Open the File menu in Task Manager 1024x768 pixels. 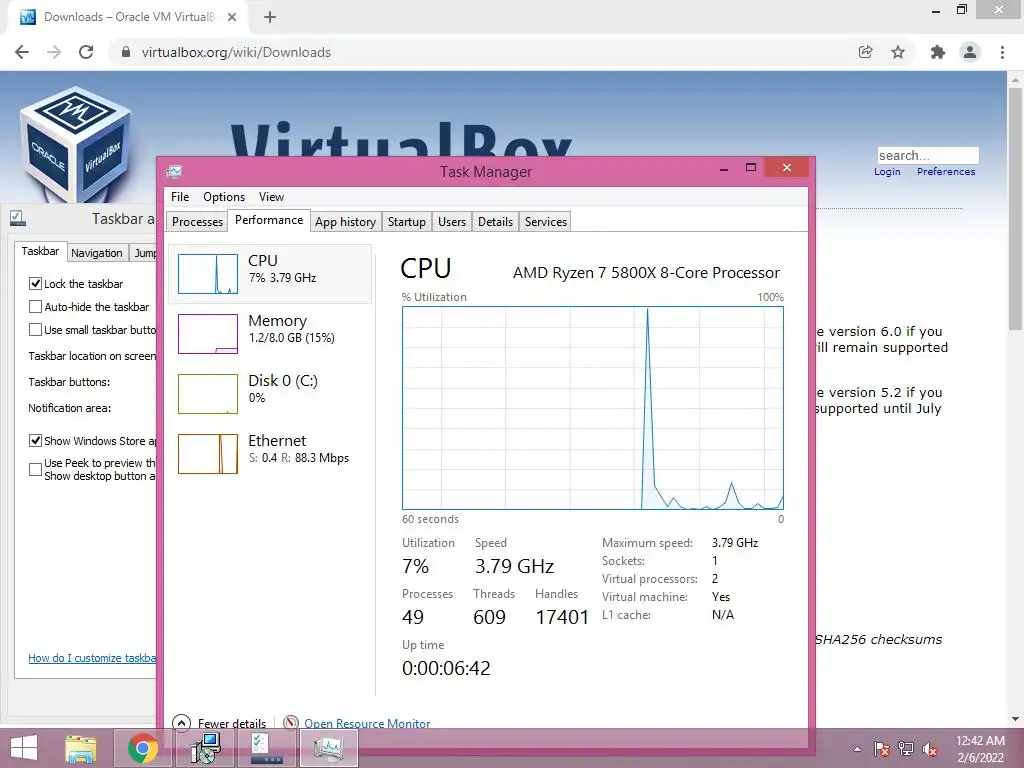(x=180, y=197)
